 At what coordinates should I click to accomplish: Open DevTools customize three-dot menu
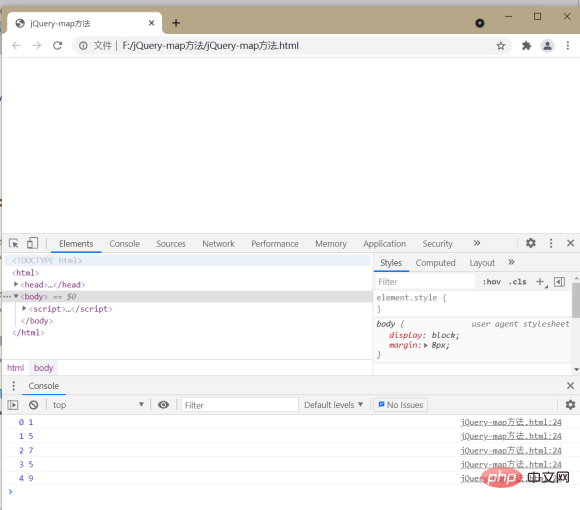(x=551, y=243)
